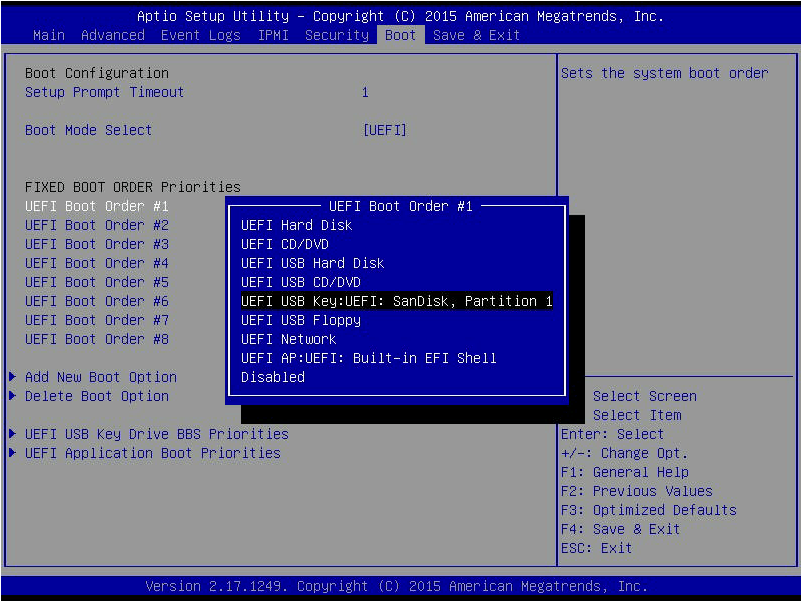Viewport: 802px width, 601px height.
Task: Select UEFI CD/DVD boot option
Action: (284, 244)
